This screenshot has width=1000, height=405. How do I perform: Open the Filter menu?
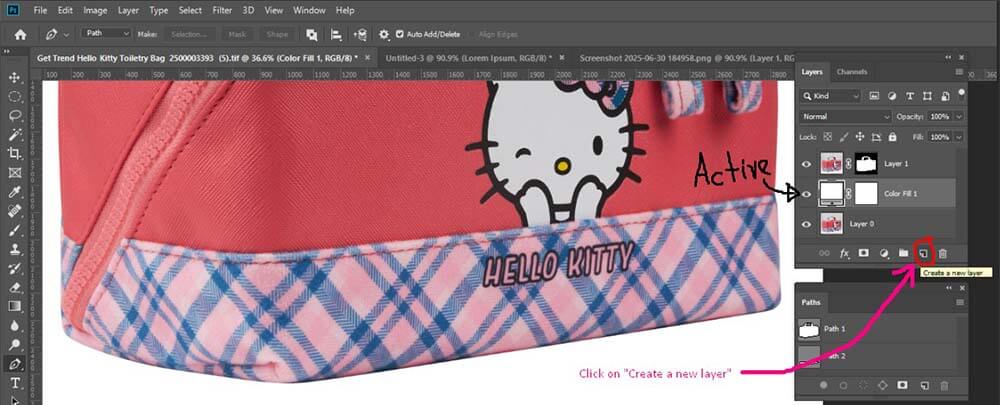pyautogui.click(x=222, y=10)
